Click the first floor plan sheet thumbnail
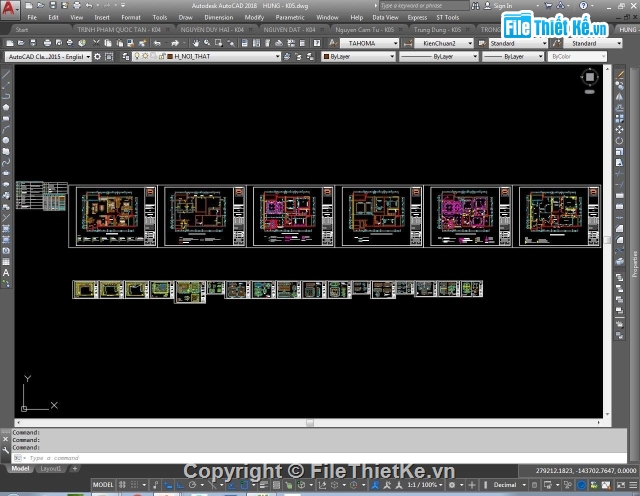640x496 pixels. (x=113, y=216)
